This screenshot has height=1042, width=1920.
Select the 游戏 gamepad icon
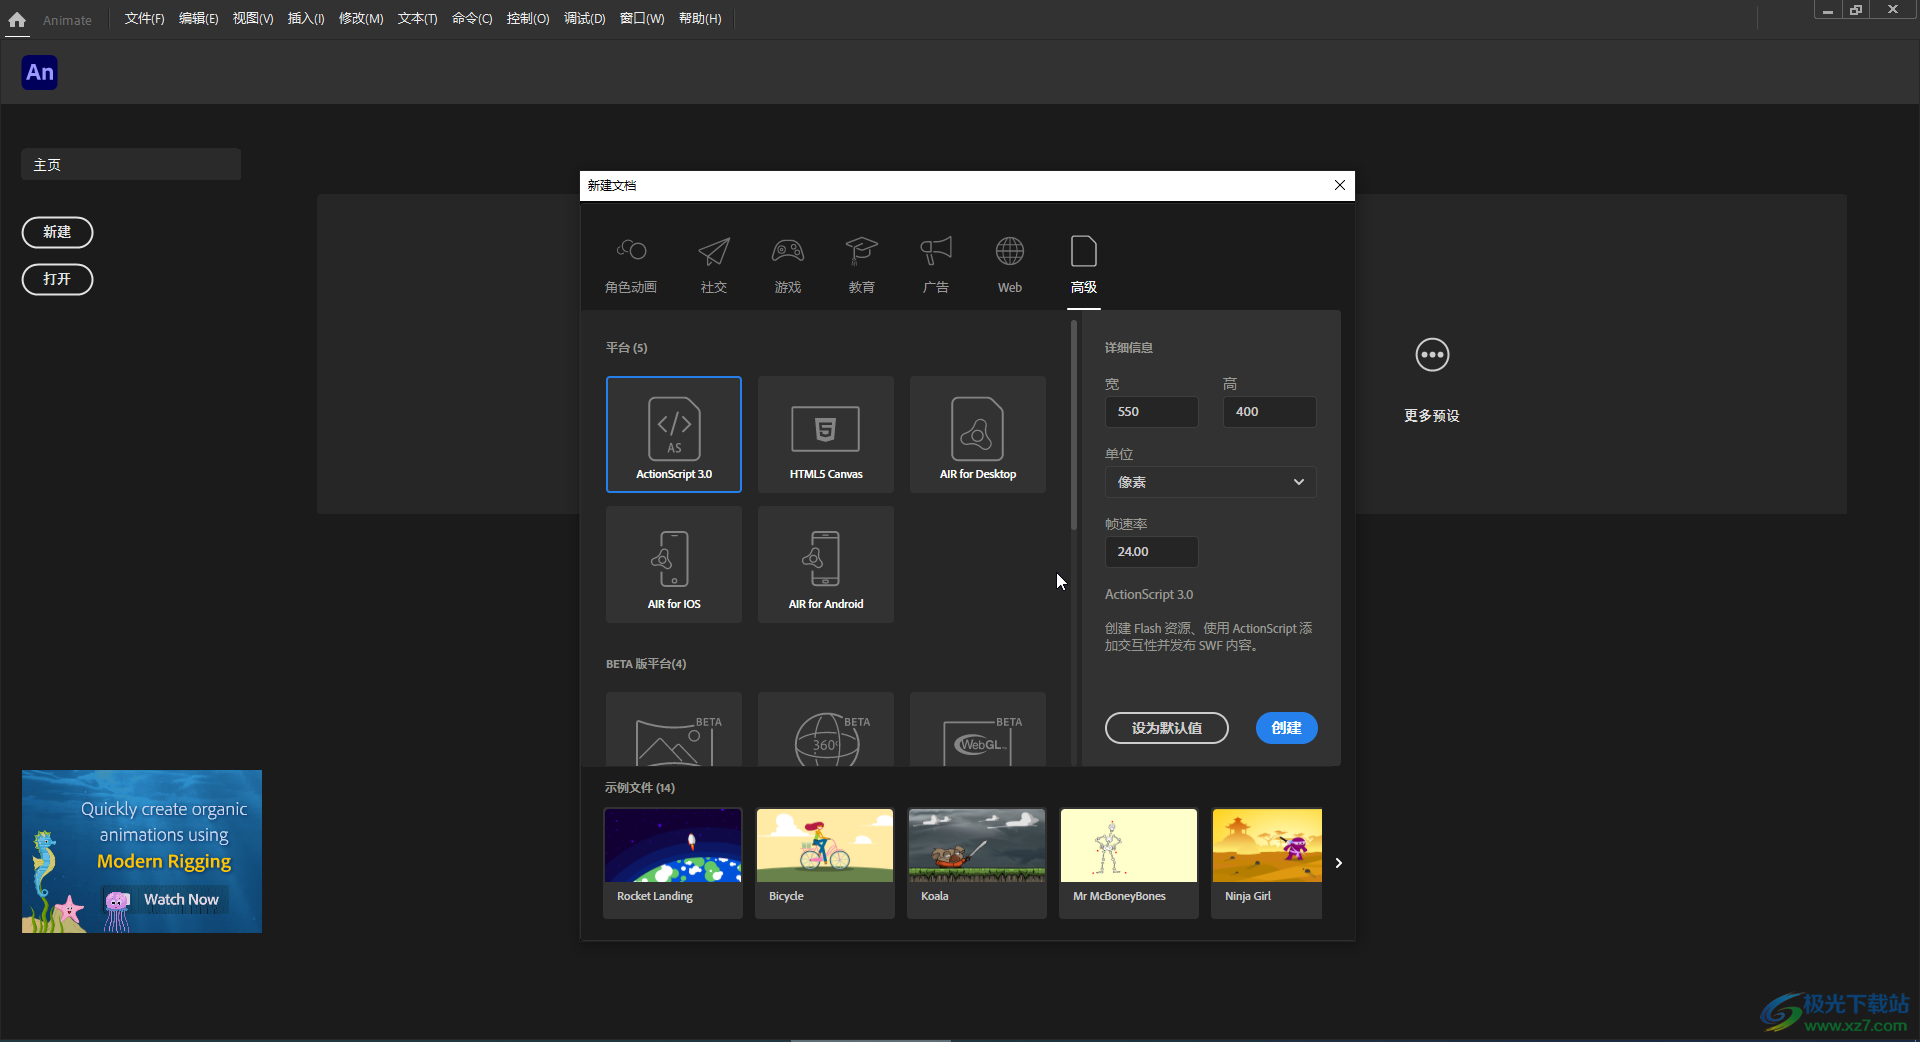click(x=788, y=250)
